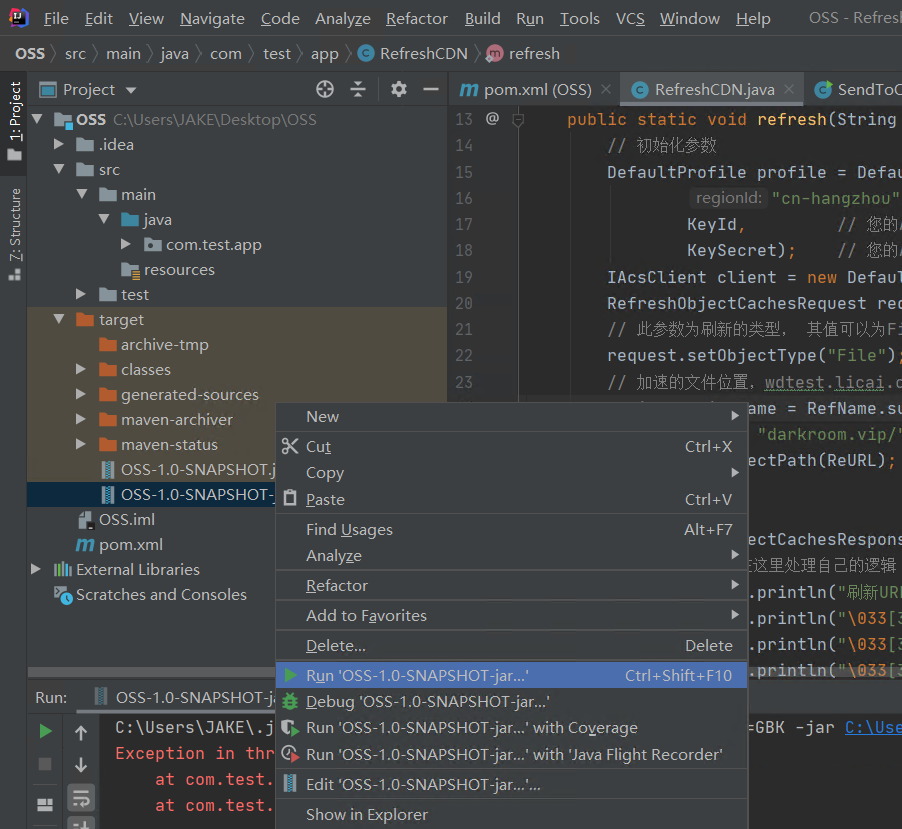
Task: Toggle the 1: Project side tab
Action: [14, 120]
